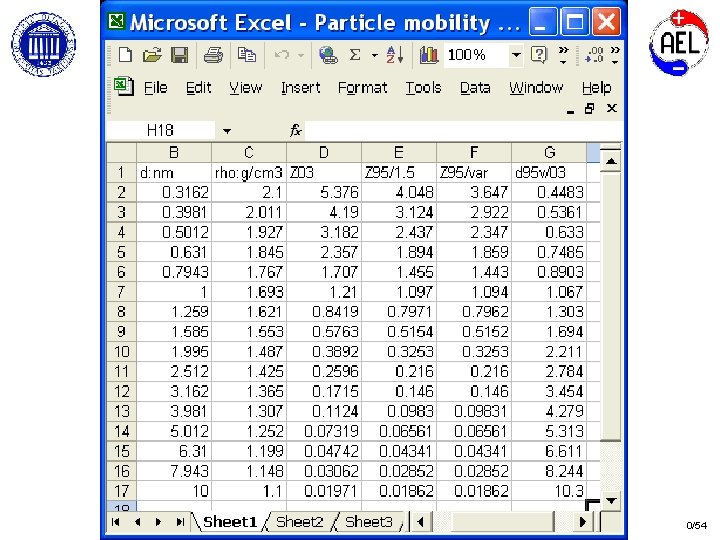
Task: Close the inner workbook window
Action: (x=611, y=108)
